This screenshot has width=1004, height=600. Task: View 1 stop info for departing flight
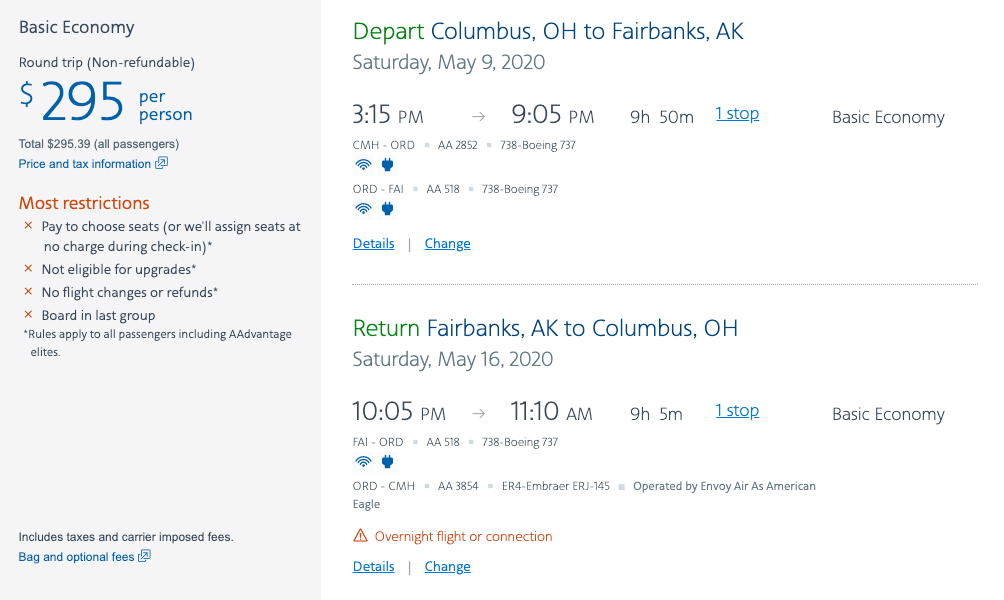tap(737, 114)
